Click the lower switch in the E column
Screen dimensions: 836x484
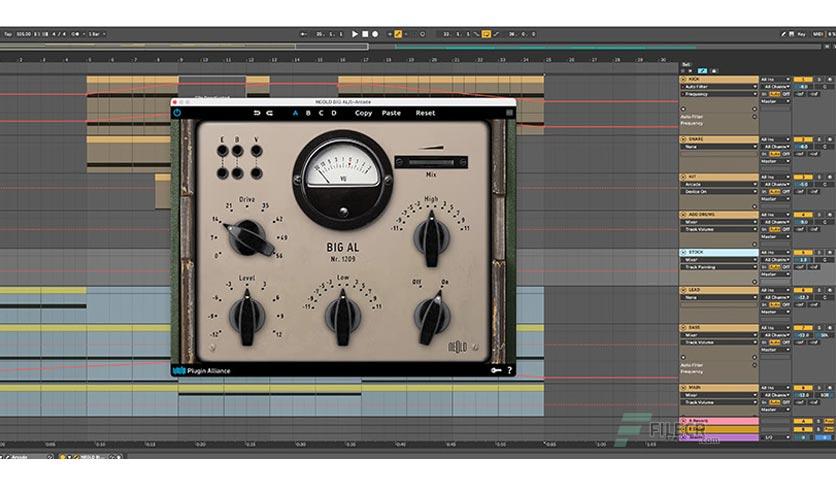tap(222, 173)
